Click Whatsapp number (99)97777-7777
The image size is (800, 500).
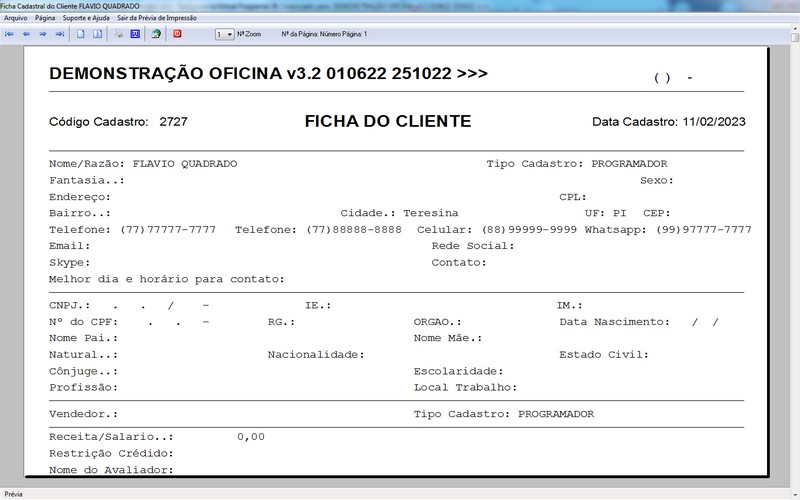pos(704,230)
